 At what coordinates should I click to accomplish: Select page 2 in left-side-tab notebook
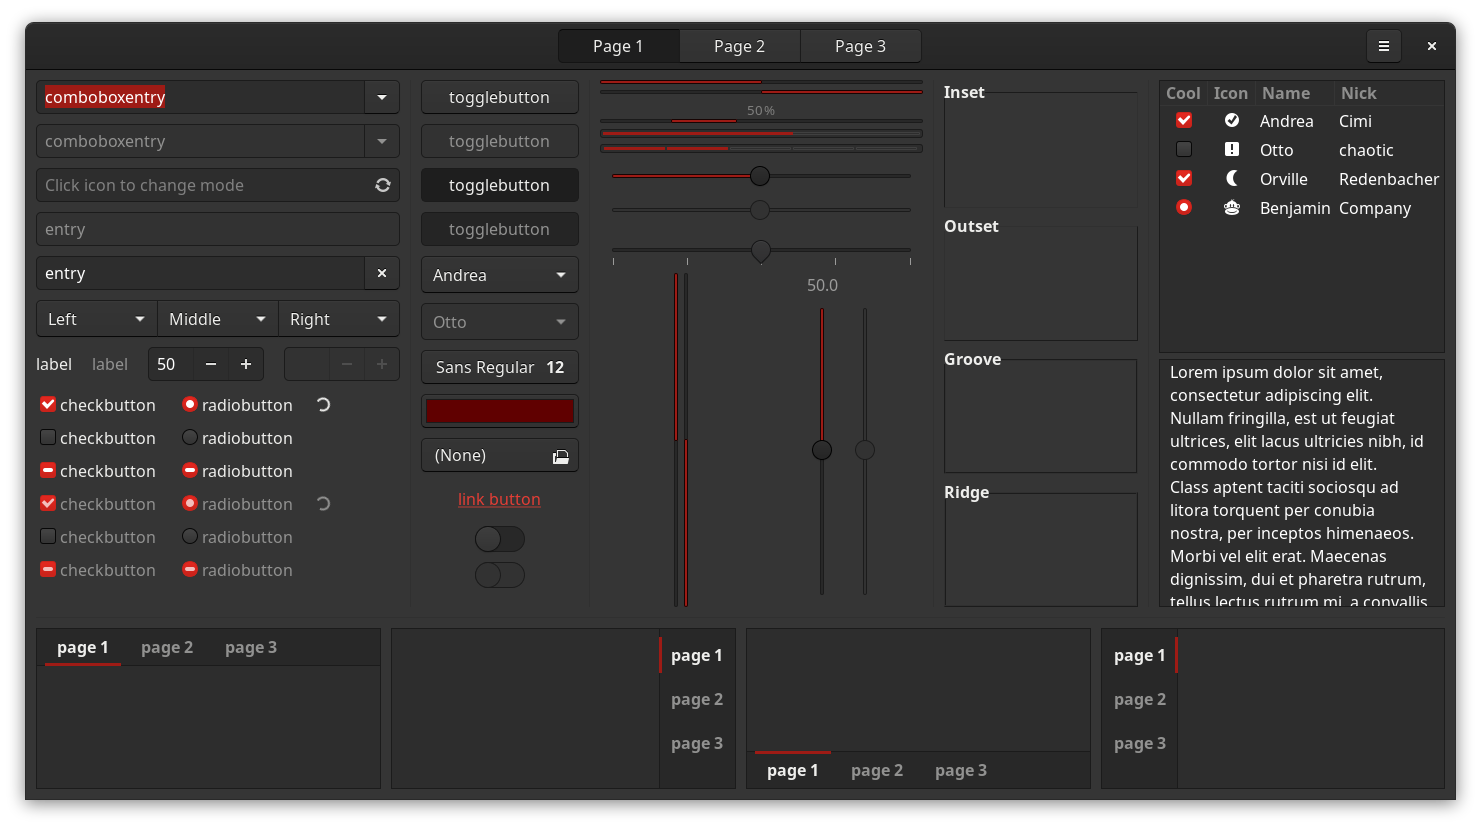coord(1140,699)
